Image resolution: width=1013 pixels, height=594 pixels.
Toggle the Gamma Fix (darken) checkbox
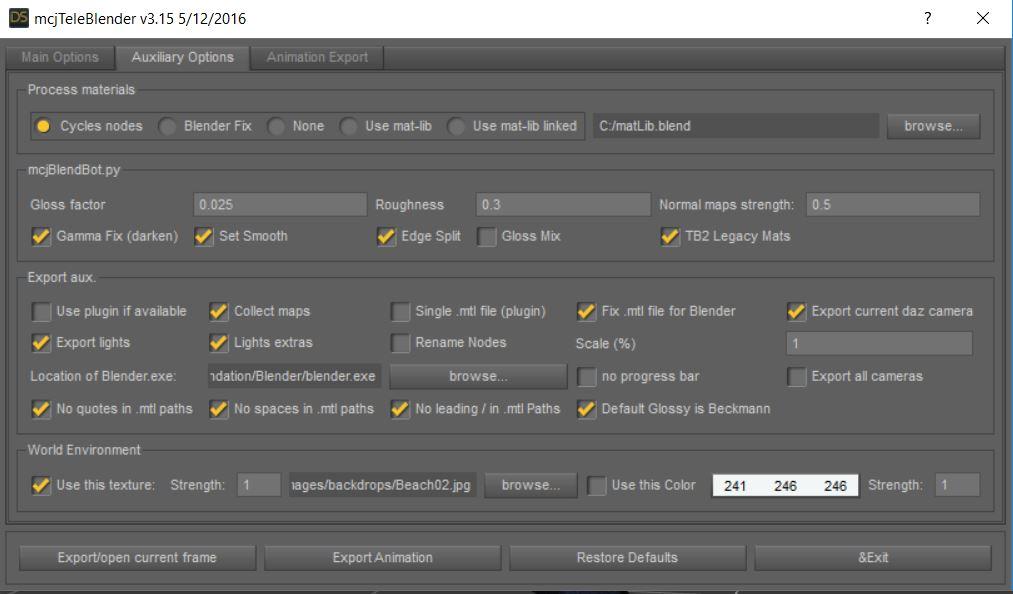tap(41, 236)
